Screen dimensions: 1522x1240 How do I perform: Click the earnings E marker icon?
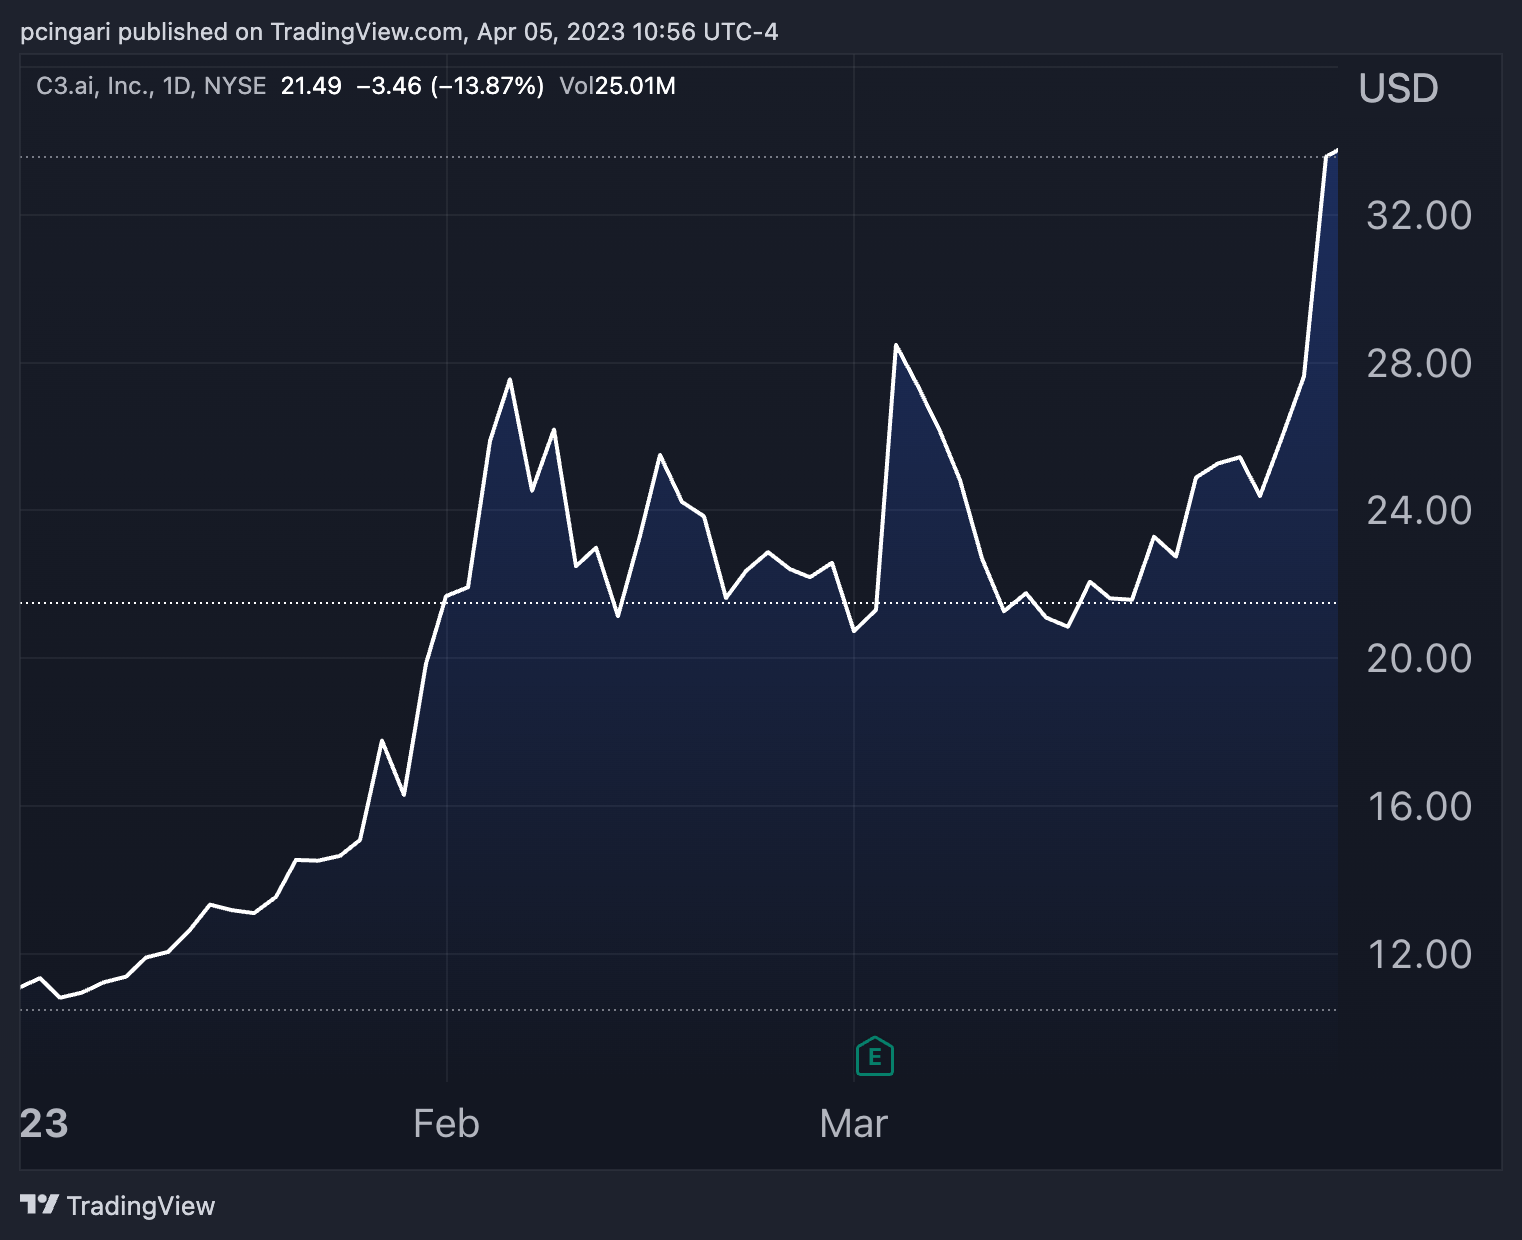[875, 1056]
